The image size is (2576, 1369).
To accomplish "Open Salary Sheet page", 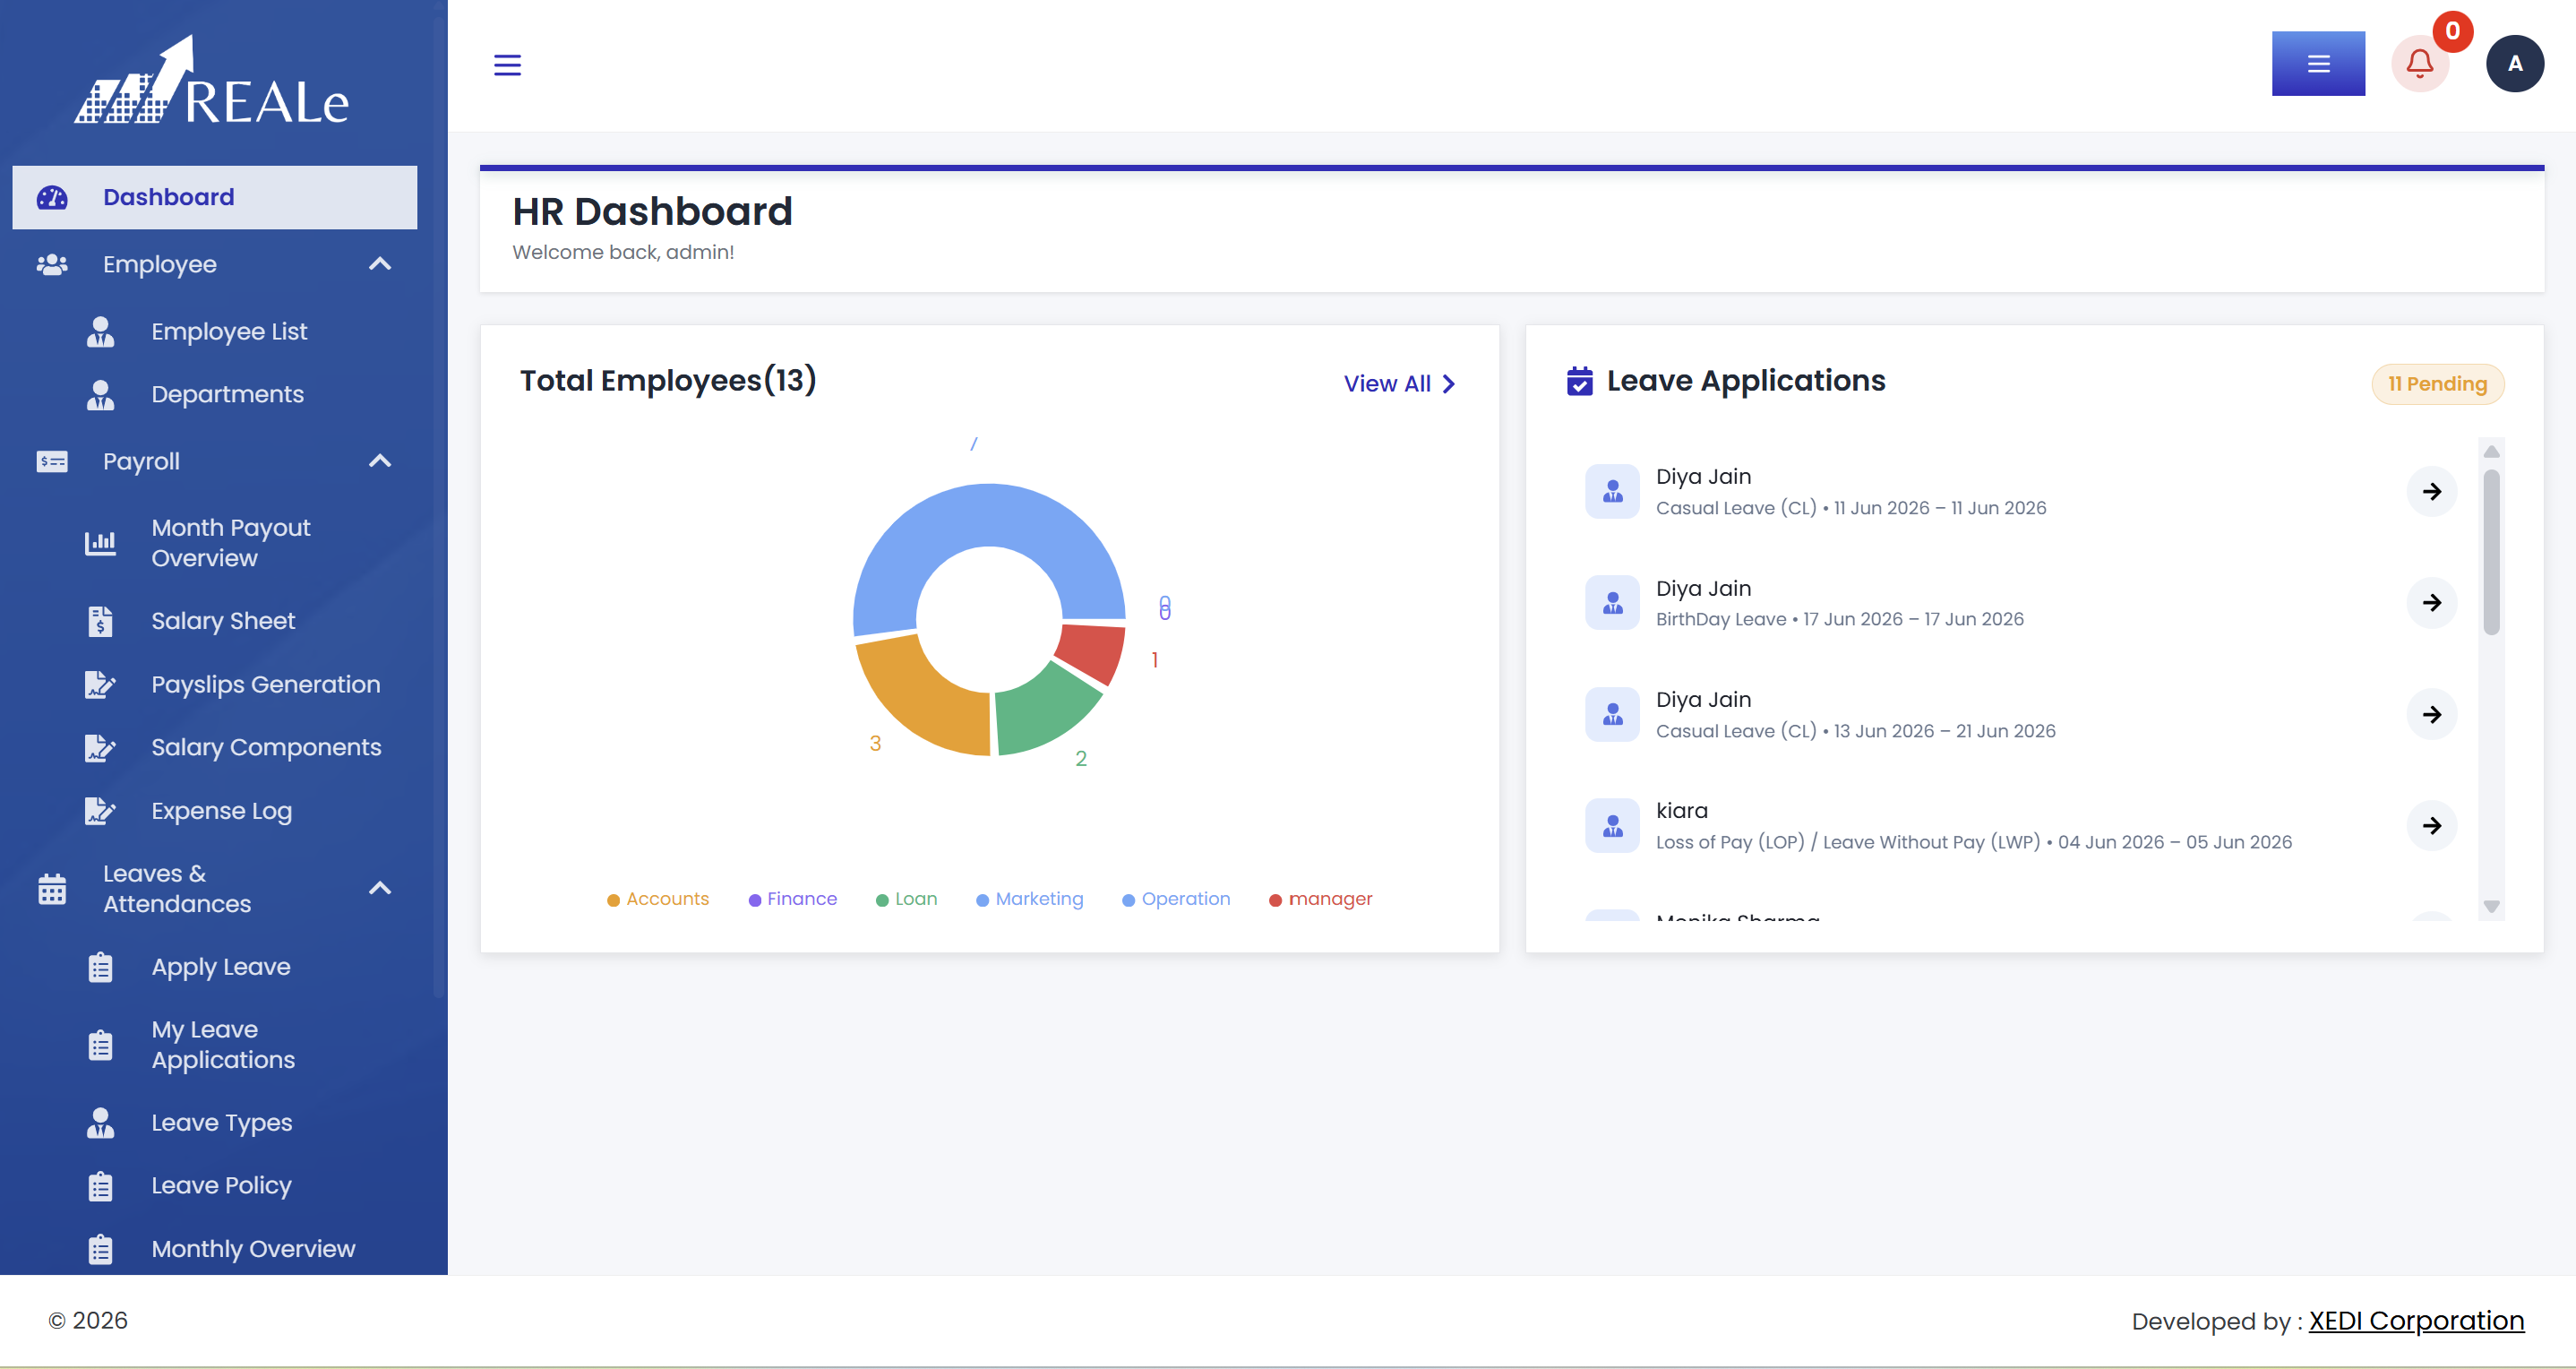I will [223, 622].
